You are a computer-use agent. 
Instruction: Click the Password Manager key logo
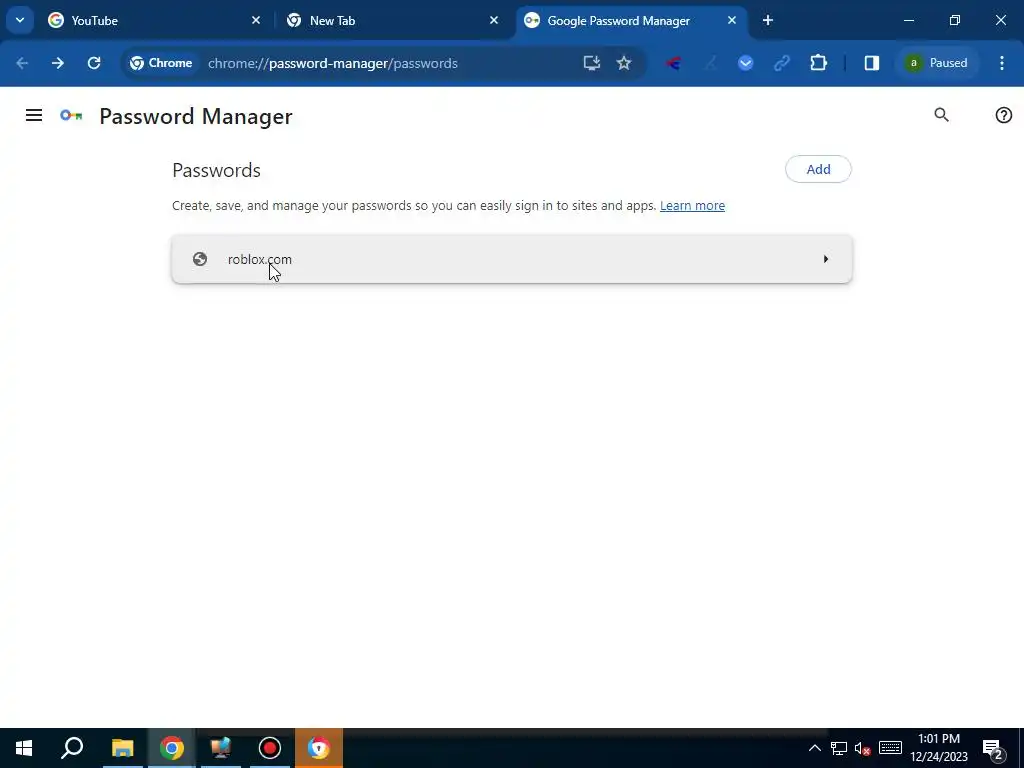point(71,116)
